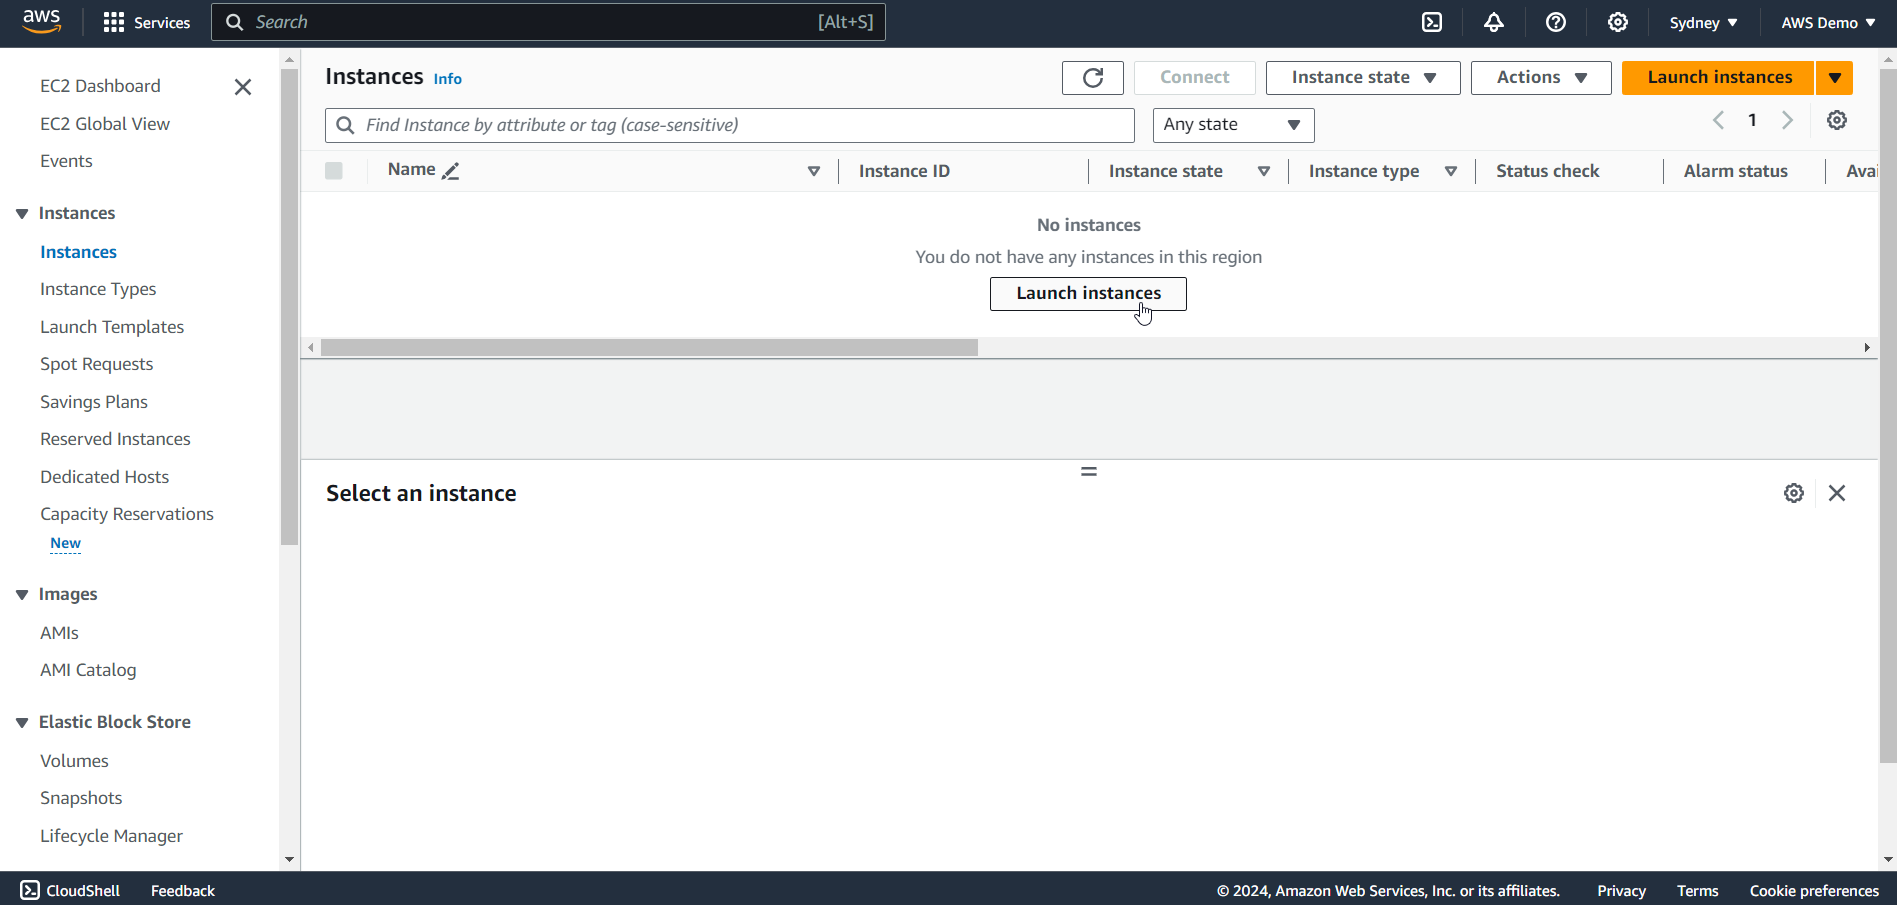Open the Services grid menu
The height and width of the screenshot is (905, 1897).
[x=147, y=22]
